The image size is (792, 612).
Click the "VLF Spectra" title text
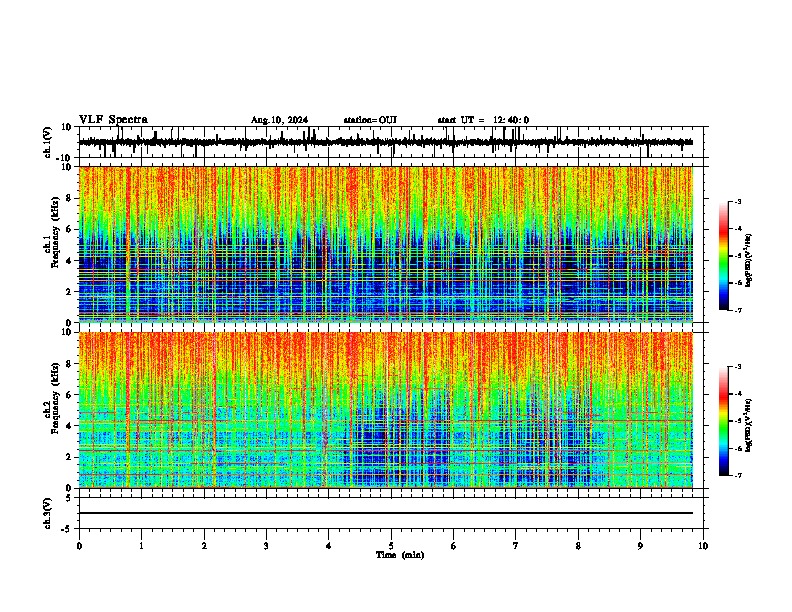[x=113, y=120]
